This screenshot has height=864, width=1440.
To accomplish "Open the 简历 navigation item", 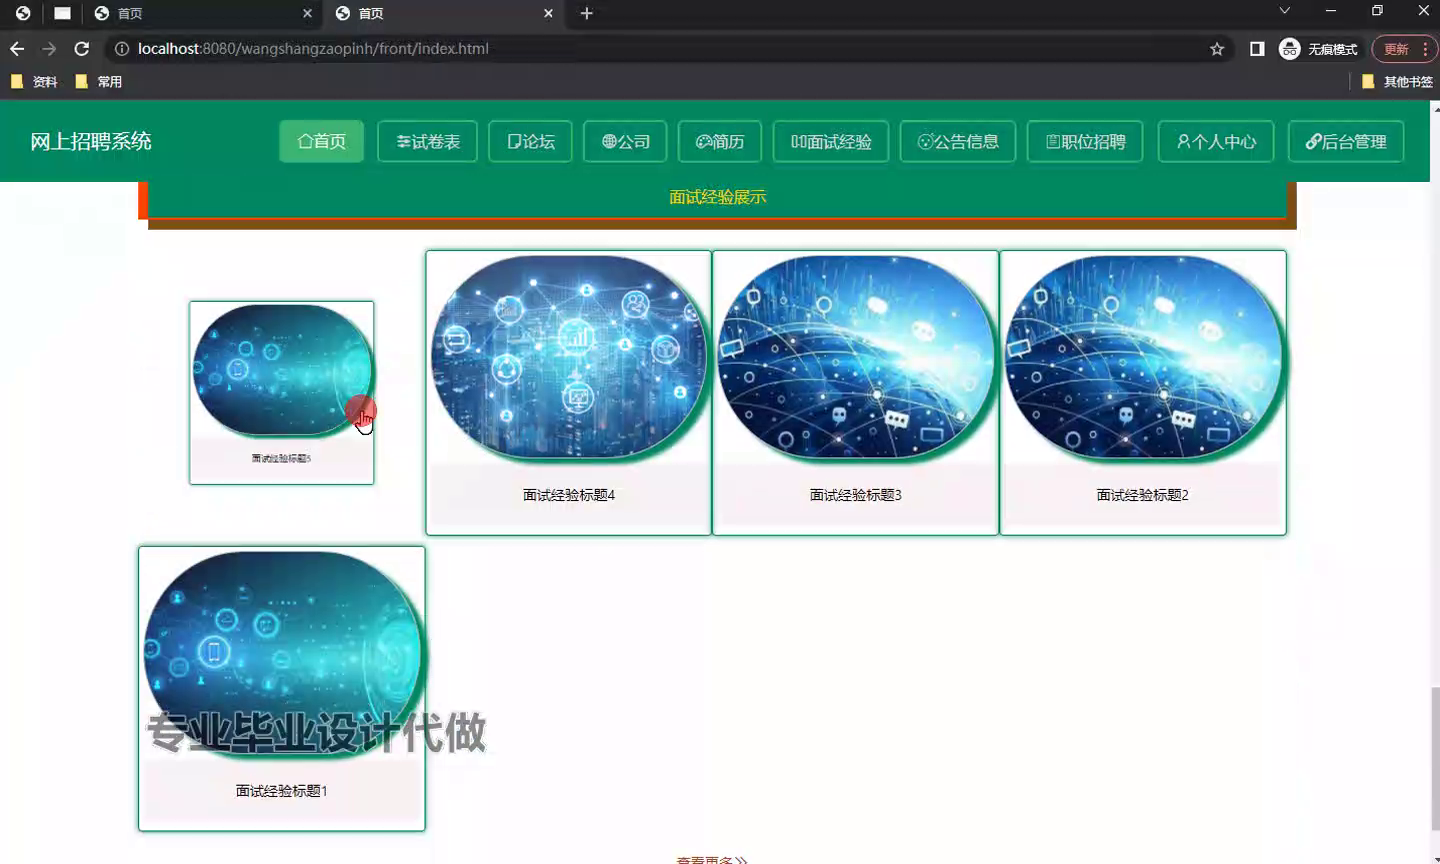I will coord(720,142).
